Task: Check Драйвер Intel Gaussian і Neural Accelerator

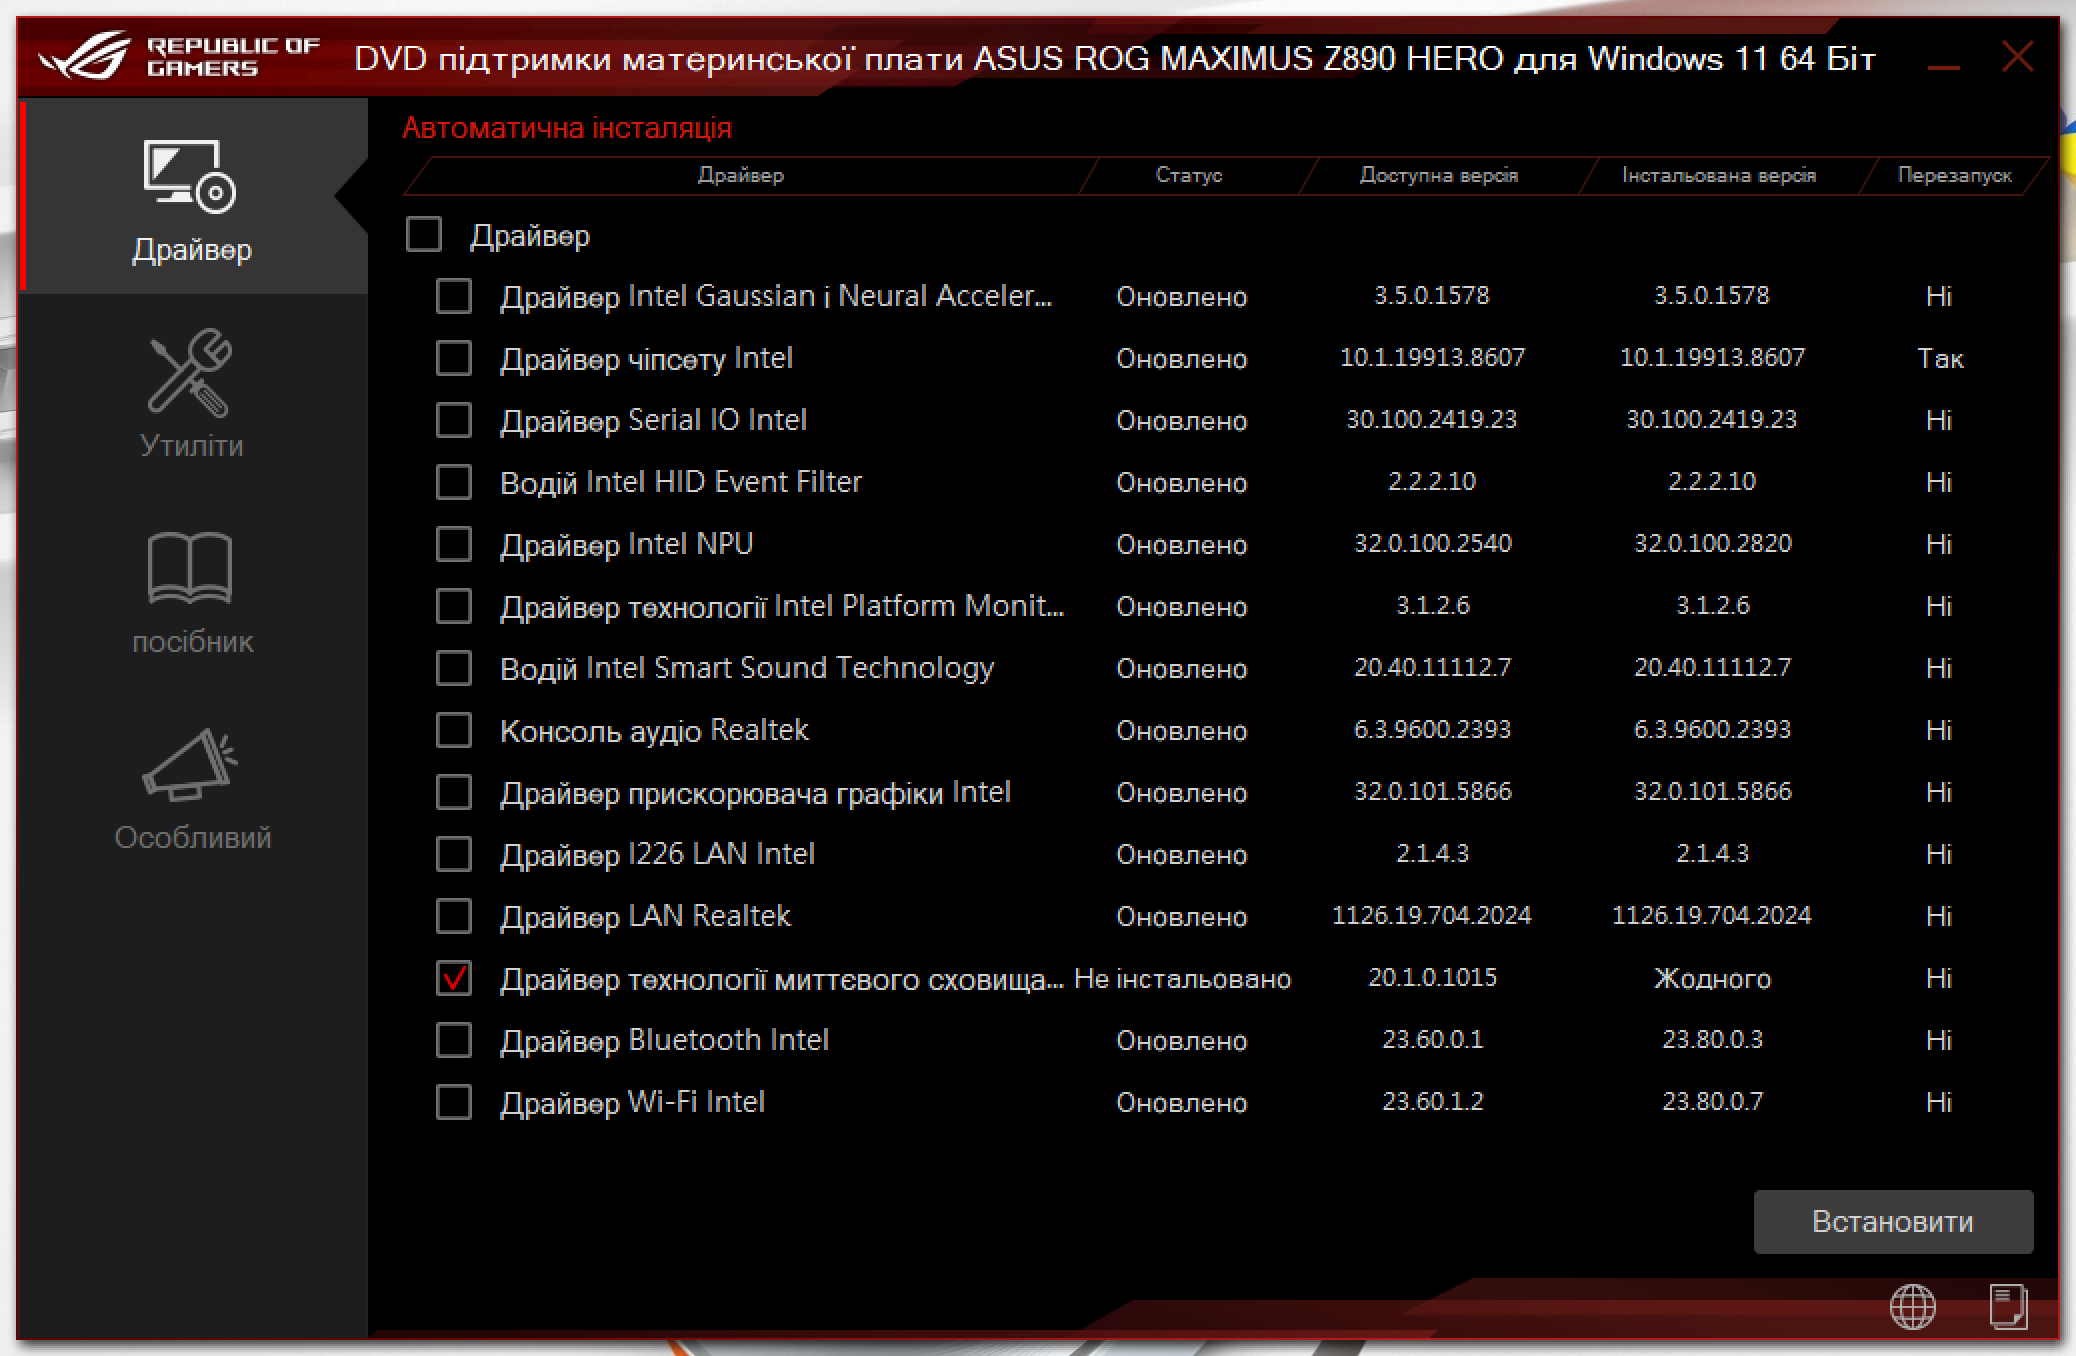Action: click(x=454, y=296)
